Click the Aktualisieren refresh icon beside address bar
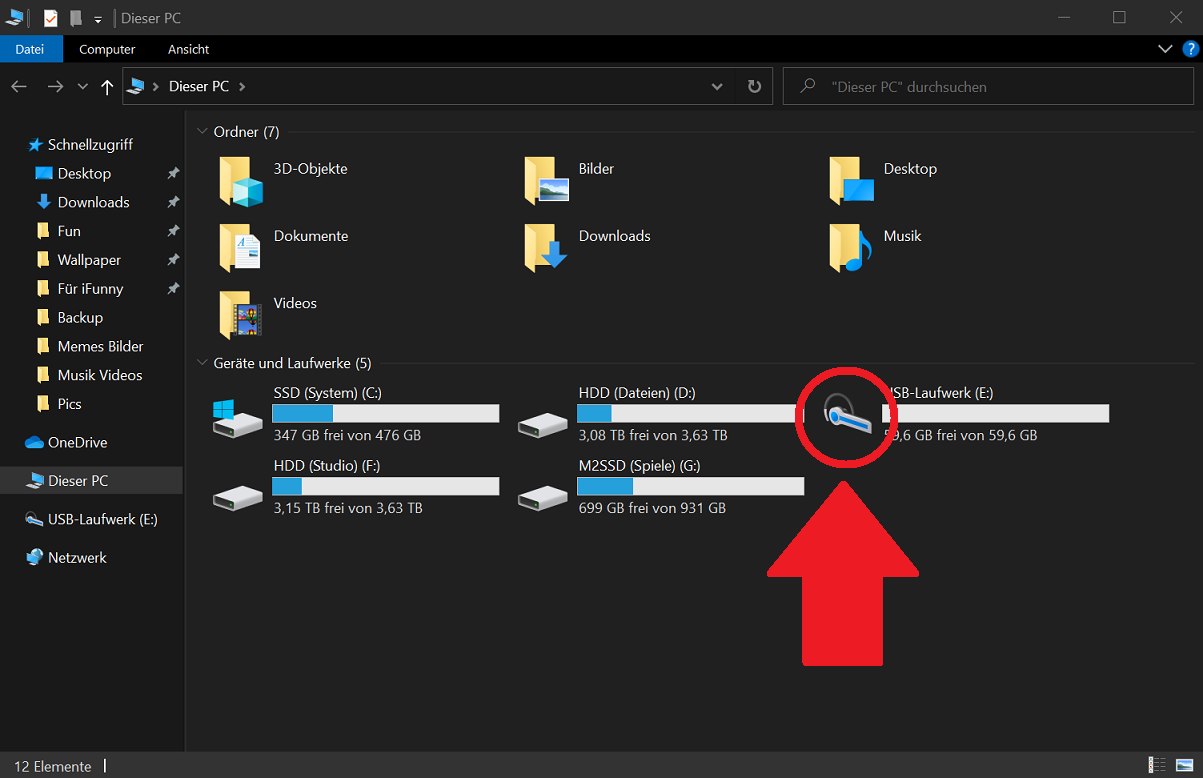 (x=755, y=86)
